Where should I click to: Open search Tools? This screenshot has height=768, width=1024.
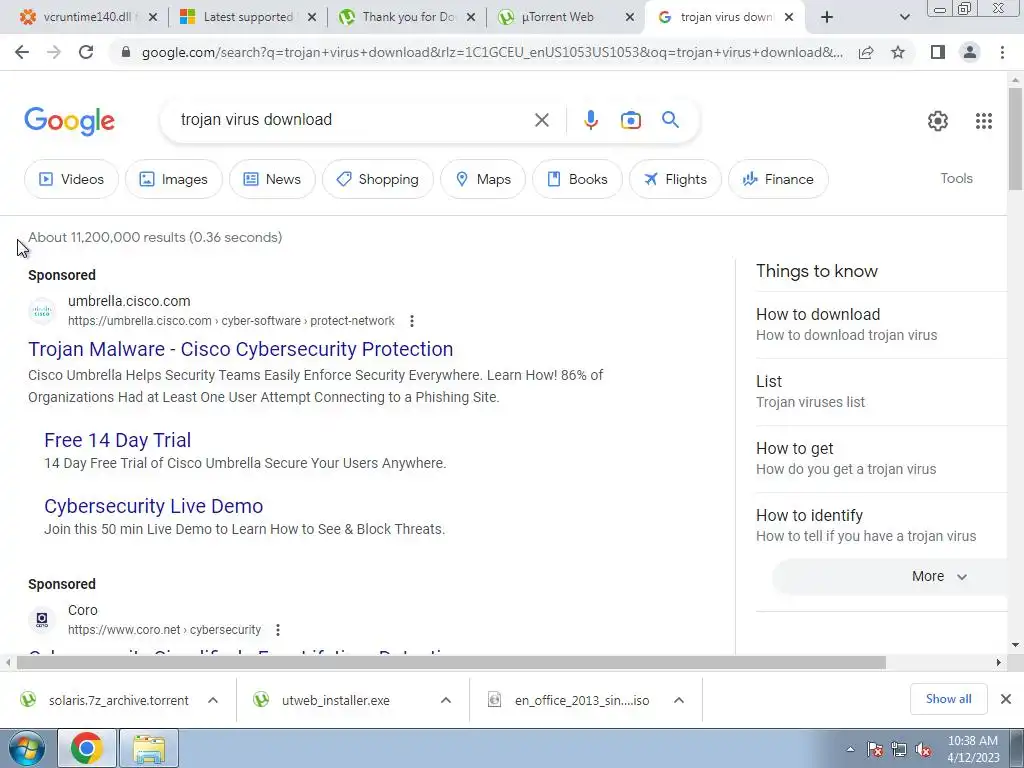tap(956, 178)
